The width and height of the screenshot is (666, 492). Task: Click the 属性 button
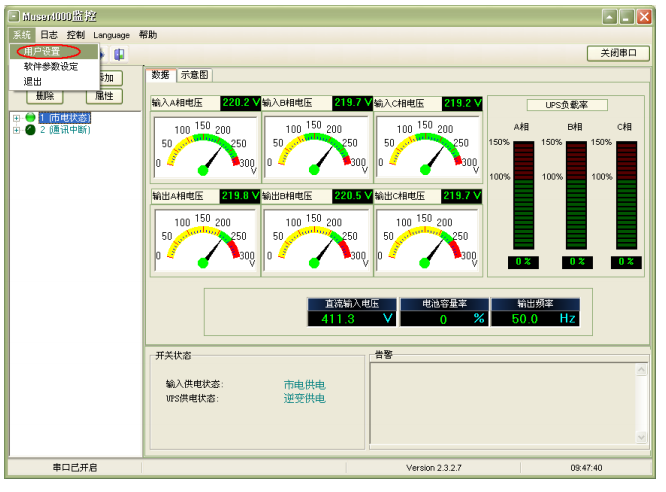[x=104, y=96]
